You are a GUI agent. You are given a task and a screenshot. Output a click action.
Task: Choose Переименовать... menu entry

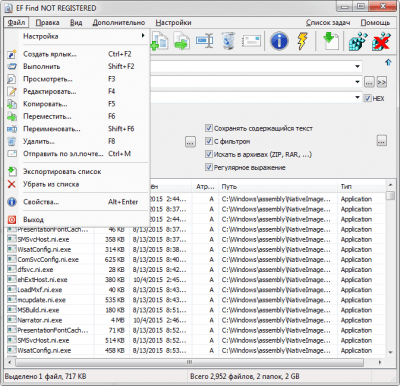(77, 129)
